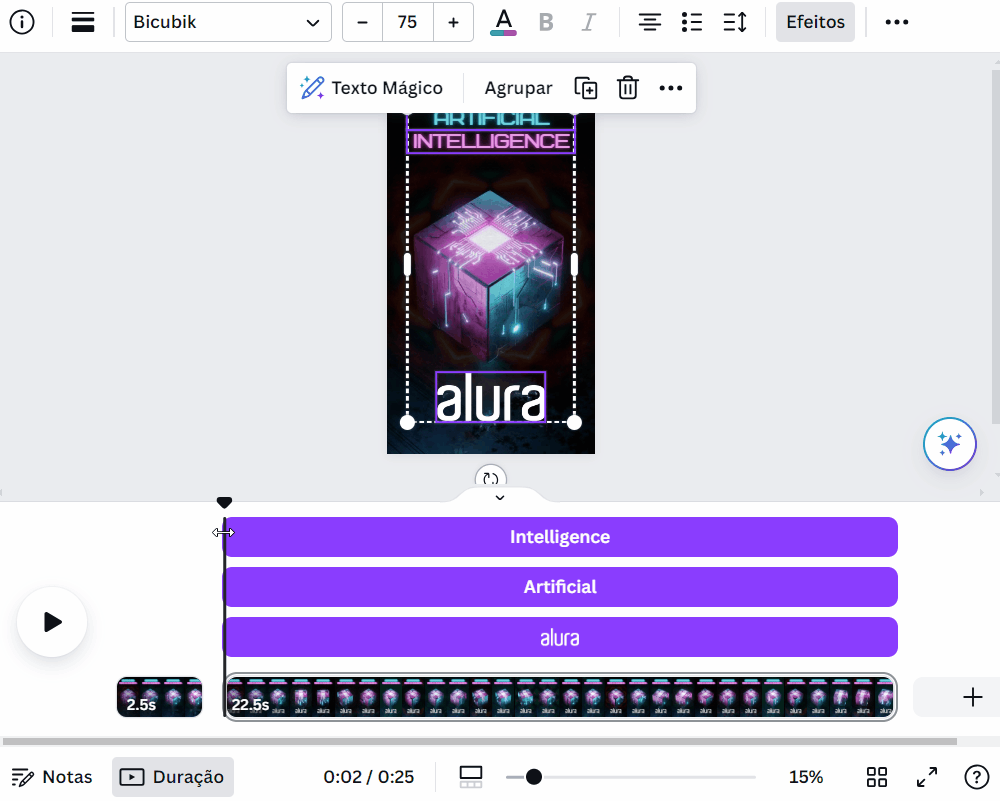Toggle italic formatting

(588, 22)
